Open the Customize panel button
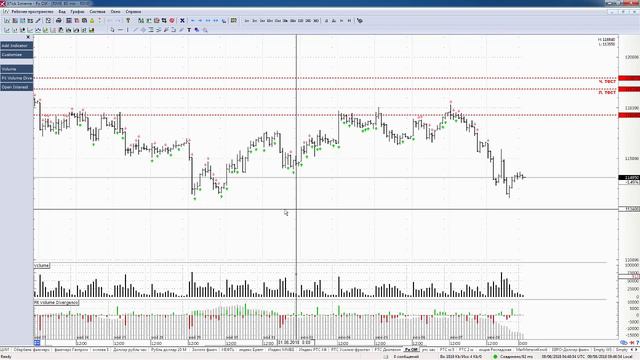This screenshot has height=360, width=640. click(x=16, y=55)
